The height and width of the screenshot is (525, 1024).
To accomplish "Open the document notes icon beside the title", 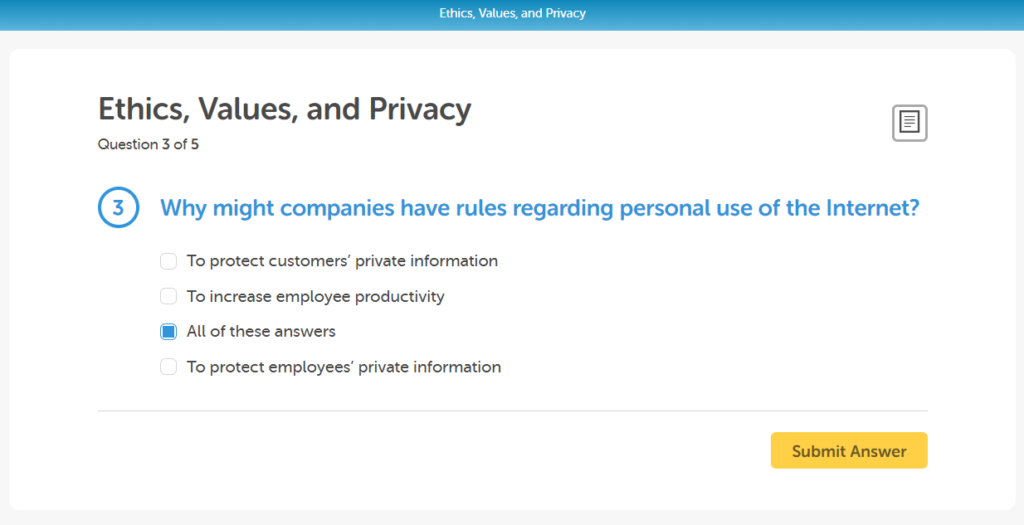I will coord(910,123).
